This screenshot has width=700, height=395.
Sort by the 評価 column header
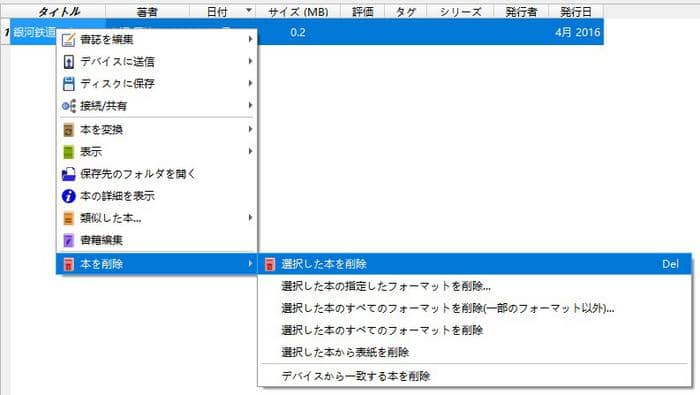362,12
